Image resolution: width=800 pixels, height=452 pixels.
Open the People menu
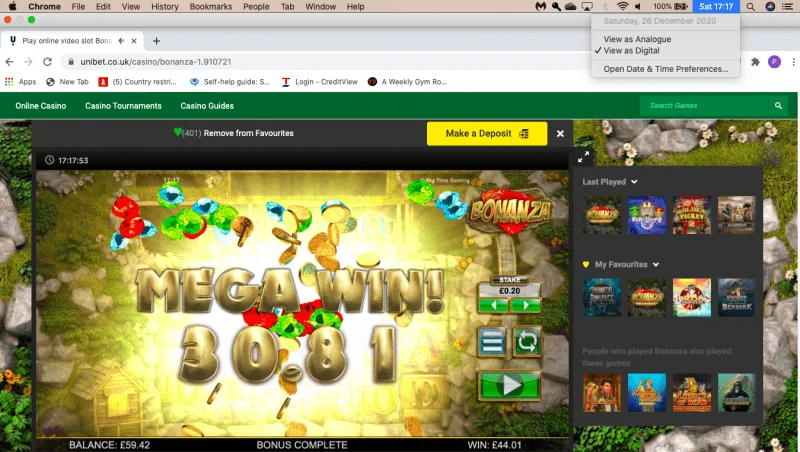(256, 7)
